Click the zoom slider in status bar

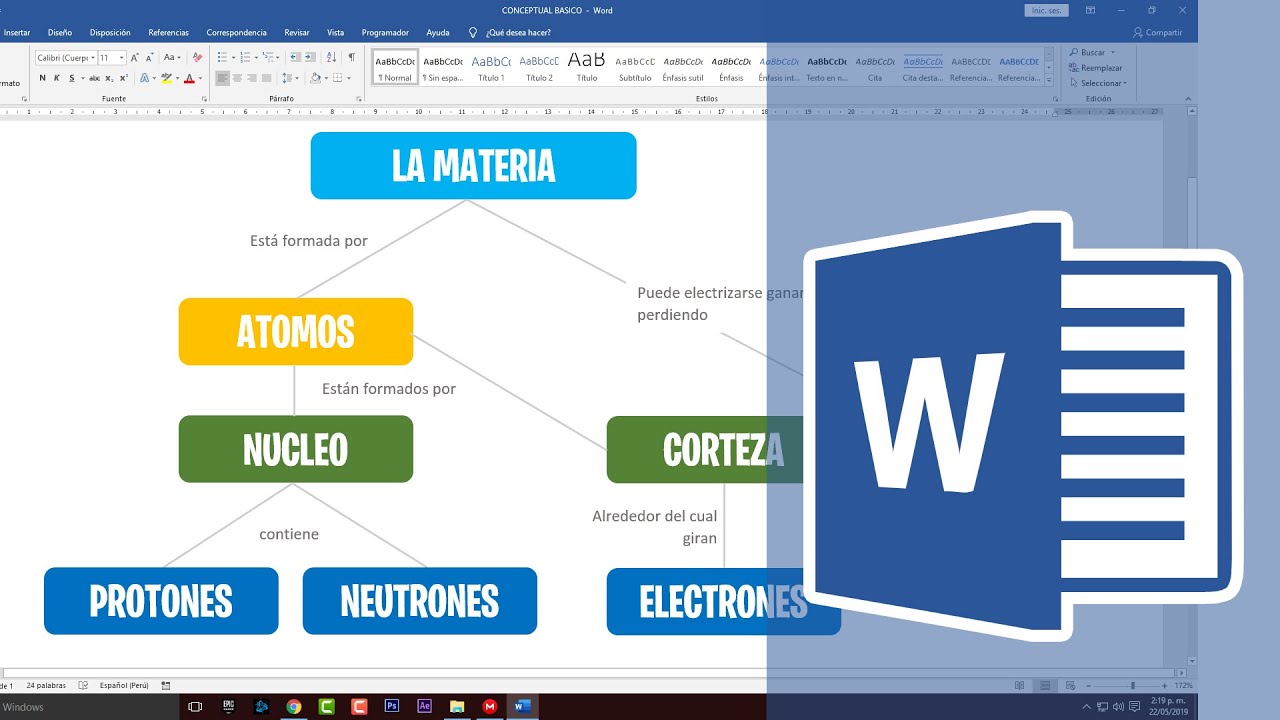[1132, 686]
